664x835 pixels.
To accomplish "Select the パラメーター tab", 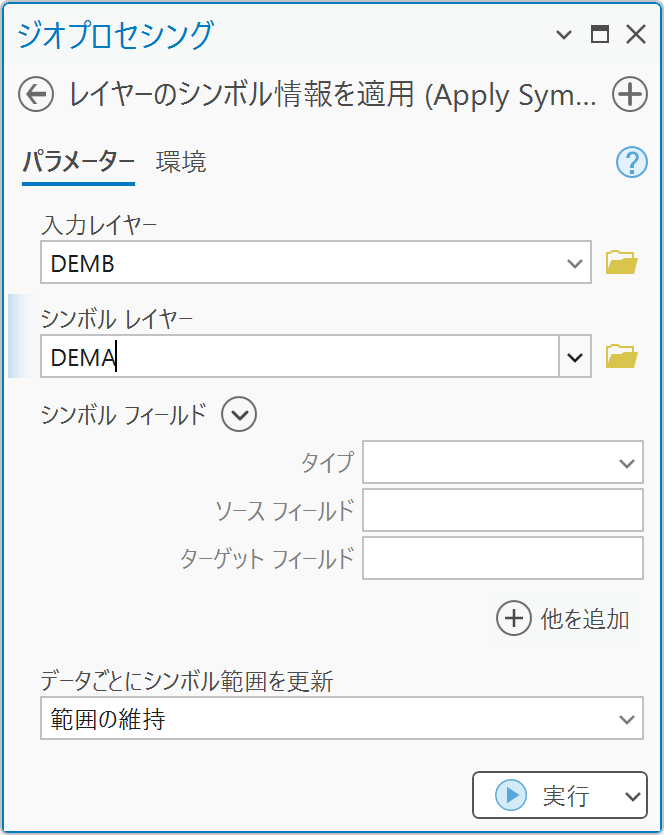I will pos(78,162).
